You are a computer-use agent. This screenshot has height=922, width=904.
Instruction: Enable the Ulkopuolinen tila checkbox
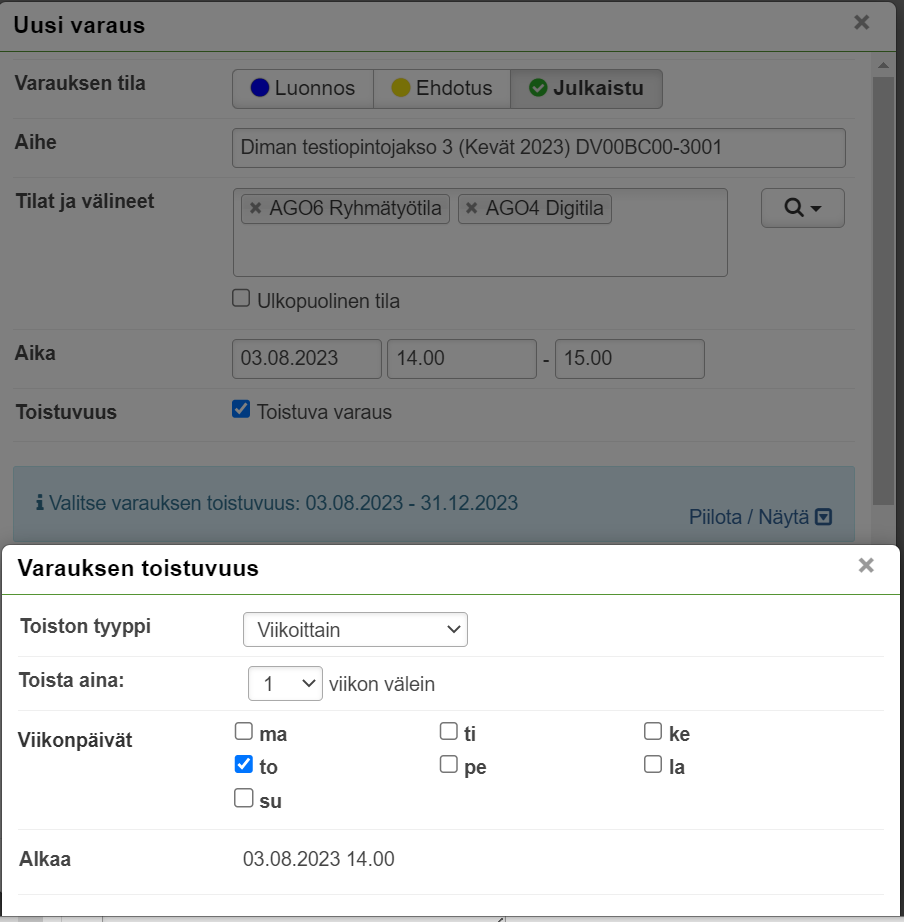click(241, 298)
